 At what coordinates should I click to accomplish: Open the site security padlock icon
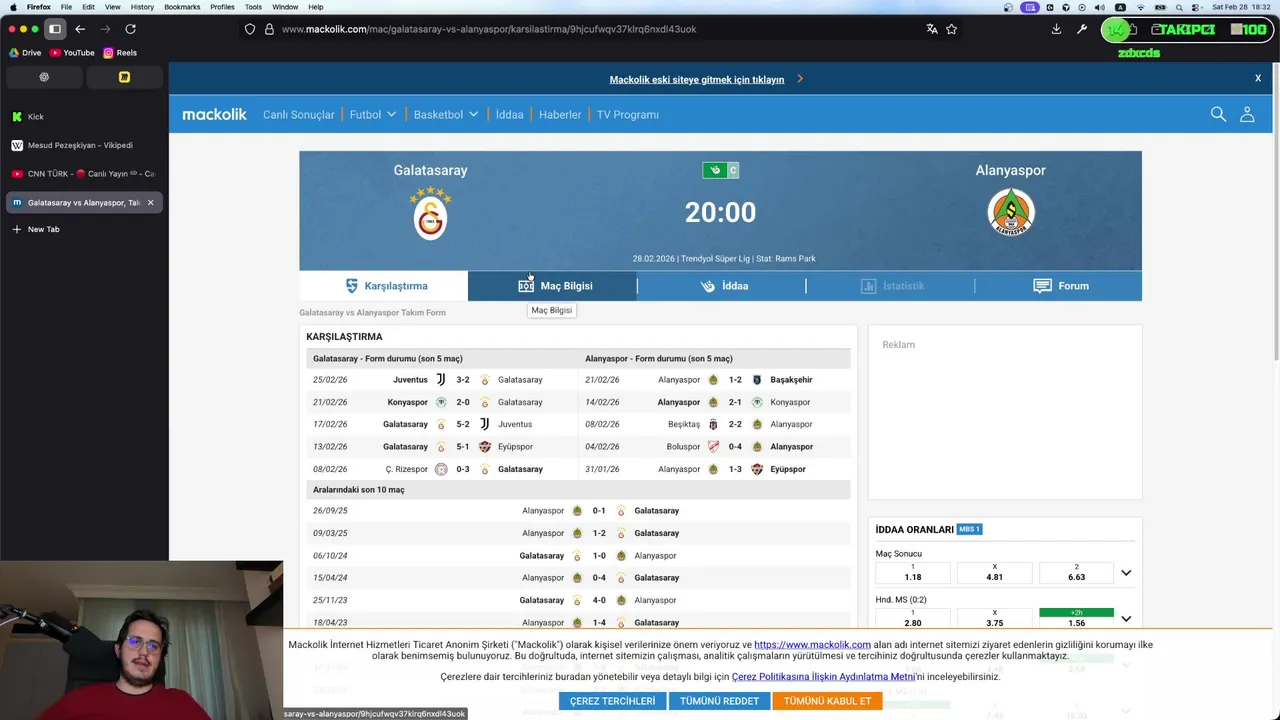[x=269, y=29]
